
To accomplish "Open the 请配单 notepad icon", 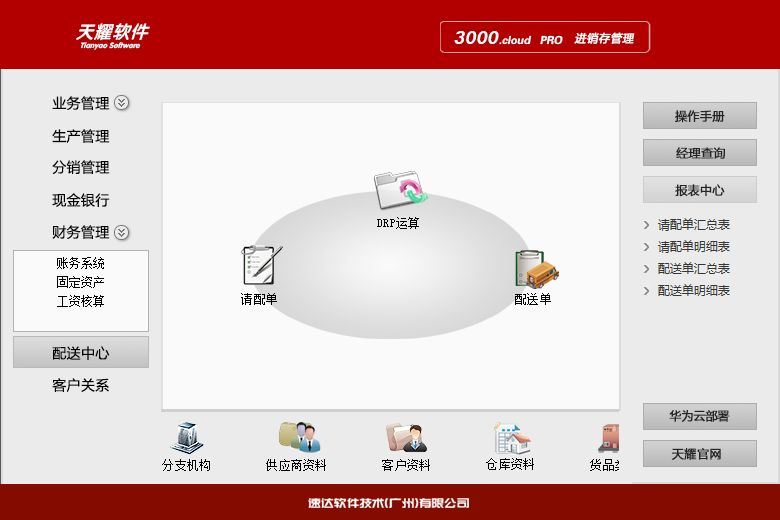I will (x=262, y=265).
